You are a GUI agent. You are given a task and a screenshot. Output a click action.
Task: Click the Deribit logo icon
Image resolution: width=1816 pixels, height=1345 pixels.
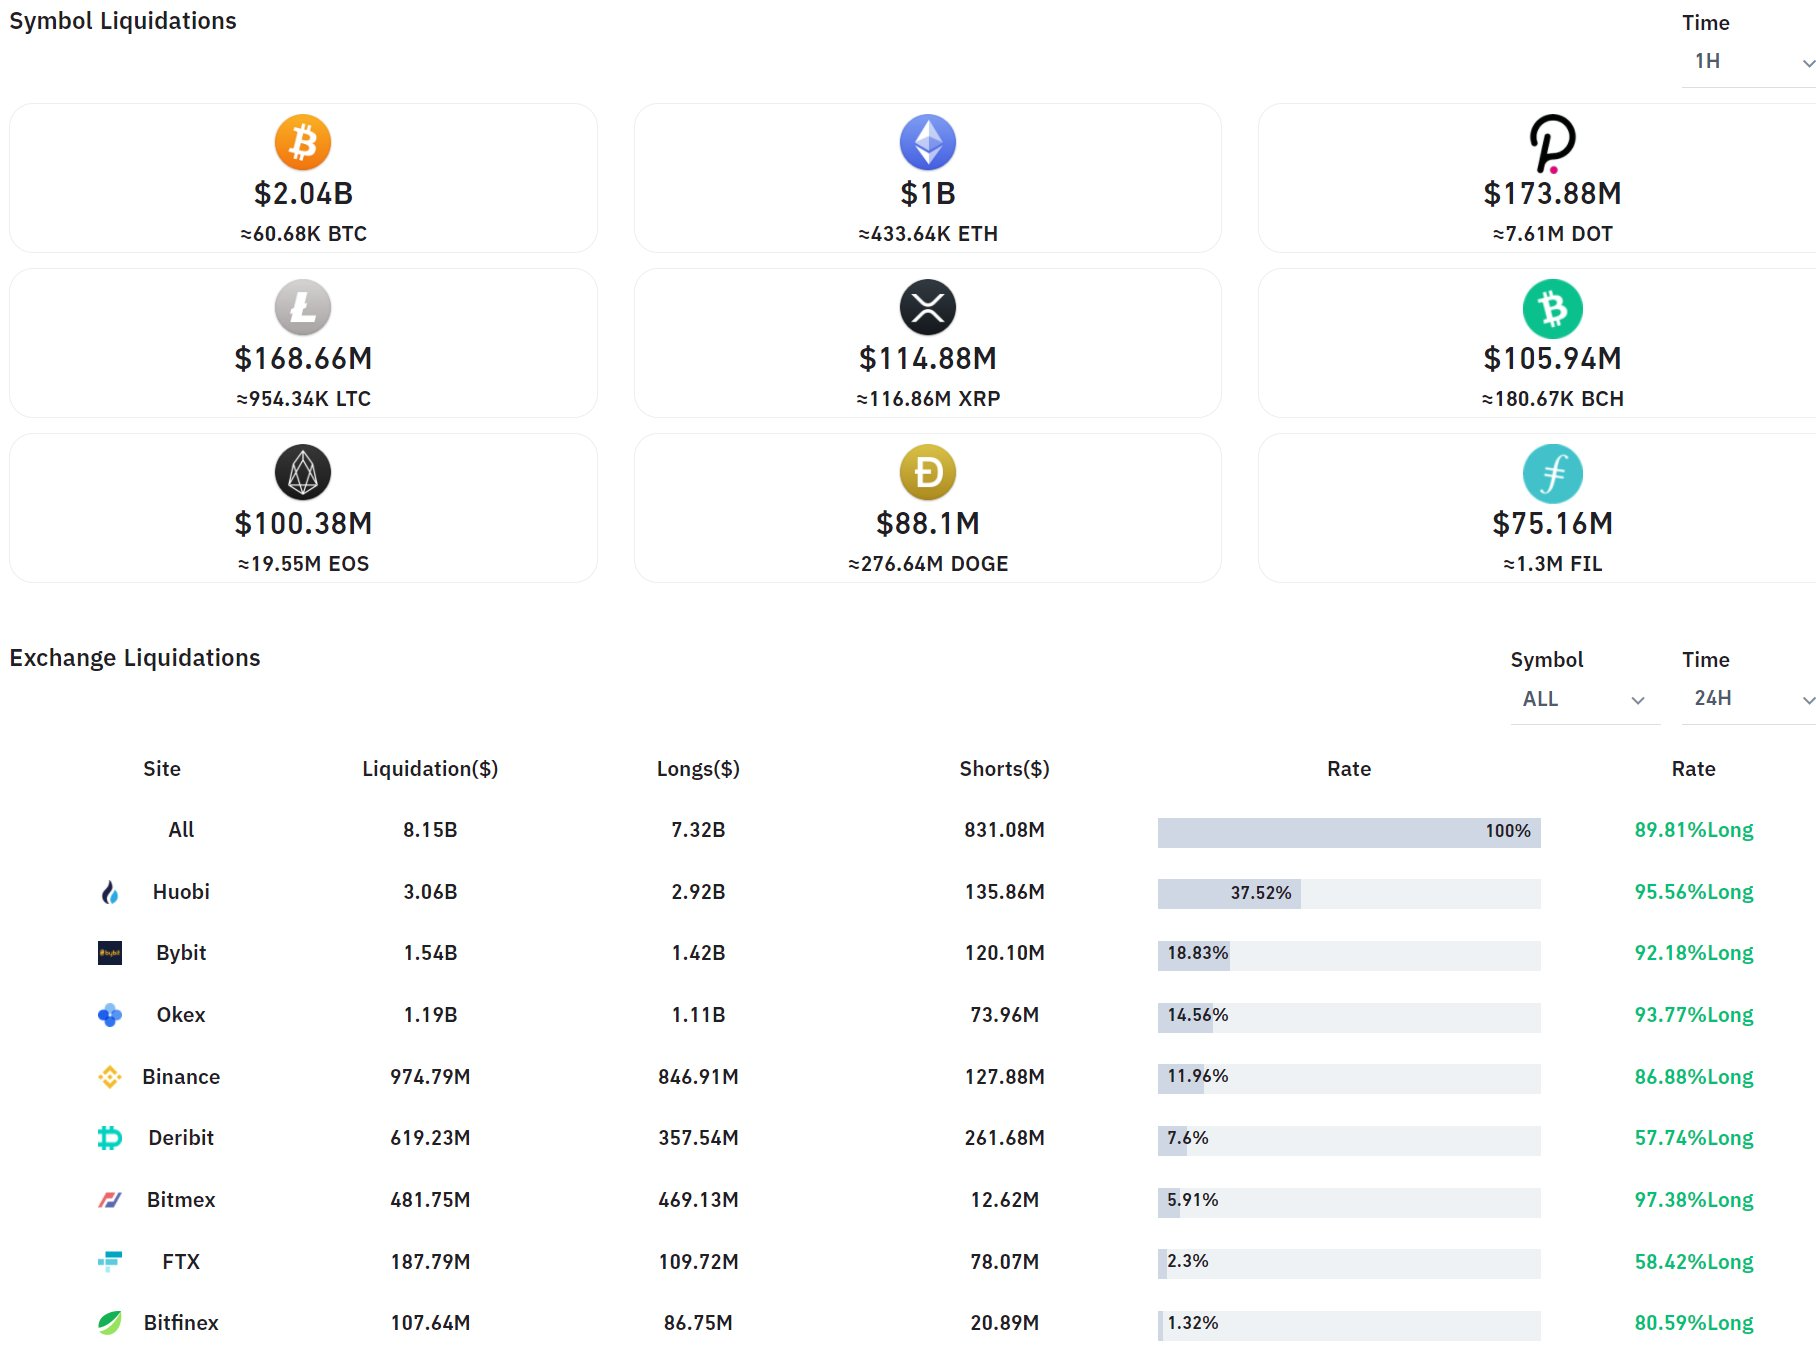coord(110,1138)
